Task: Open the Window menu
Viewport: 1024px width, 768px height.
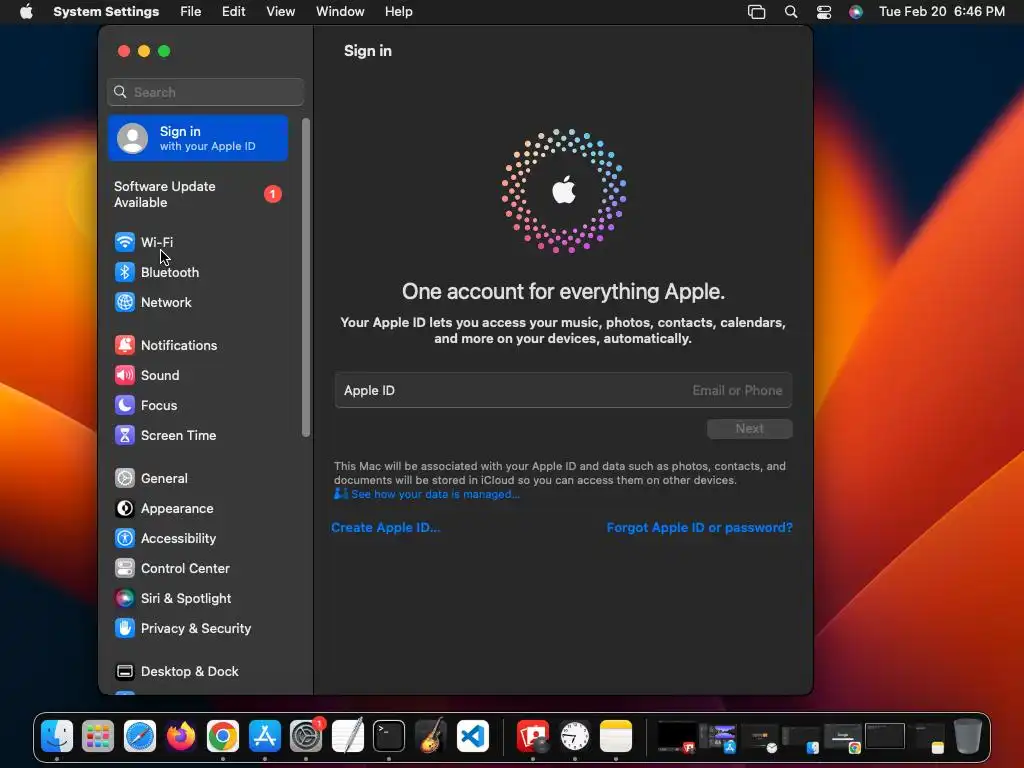Action: pos(340,12)
